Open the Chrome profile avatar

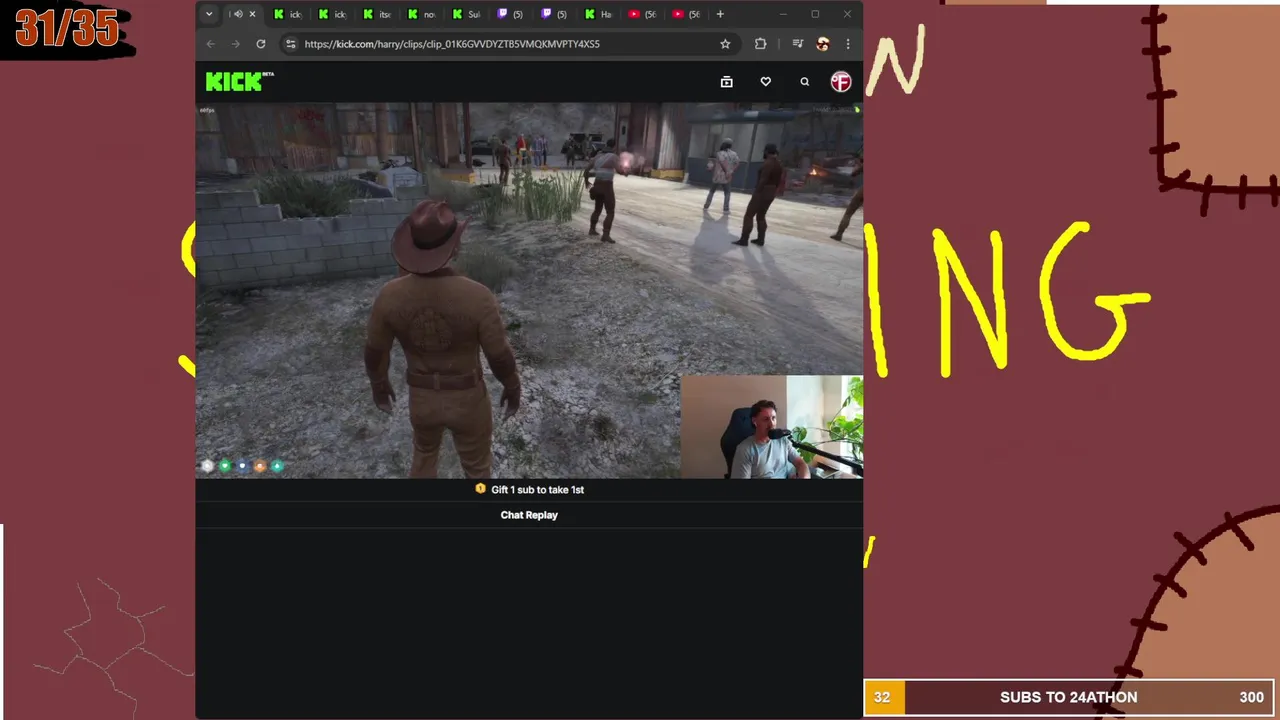point(823,44)
